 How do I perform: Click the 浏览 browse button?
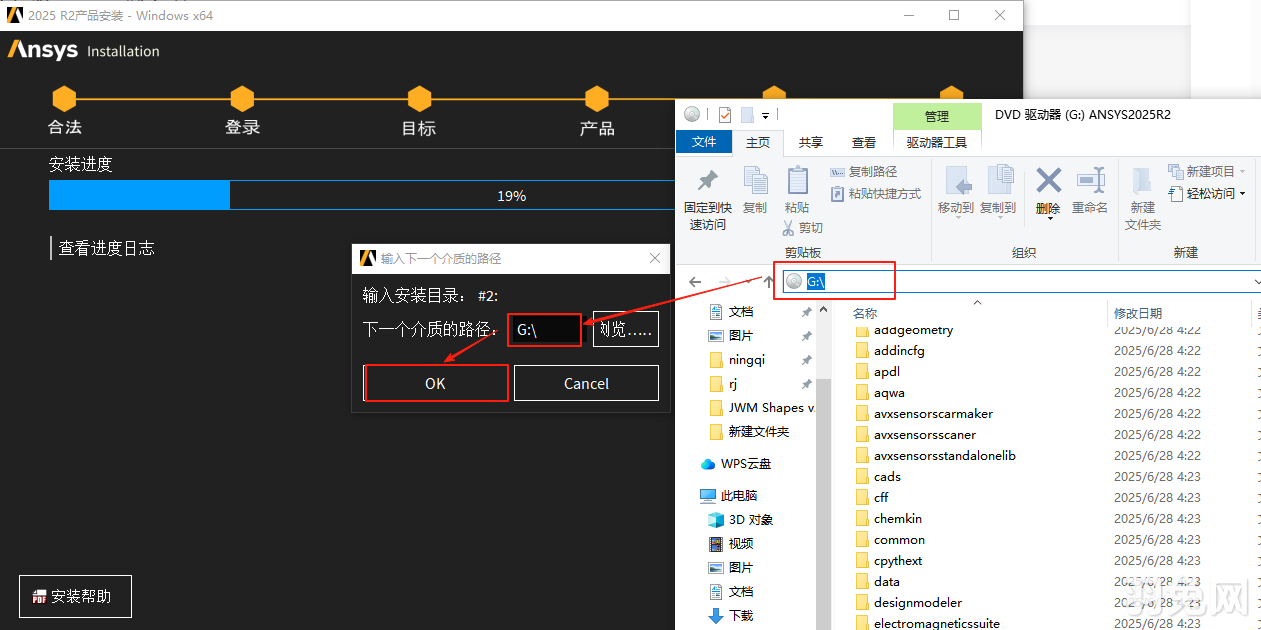click(625, 328)
